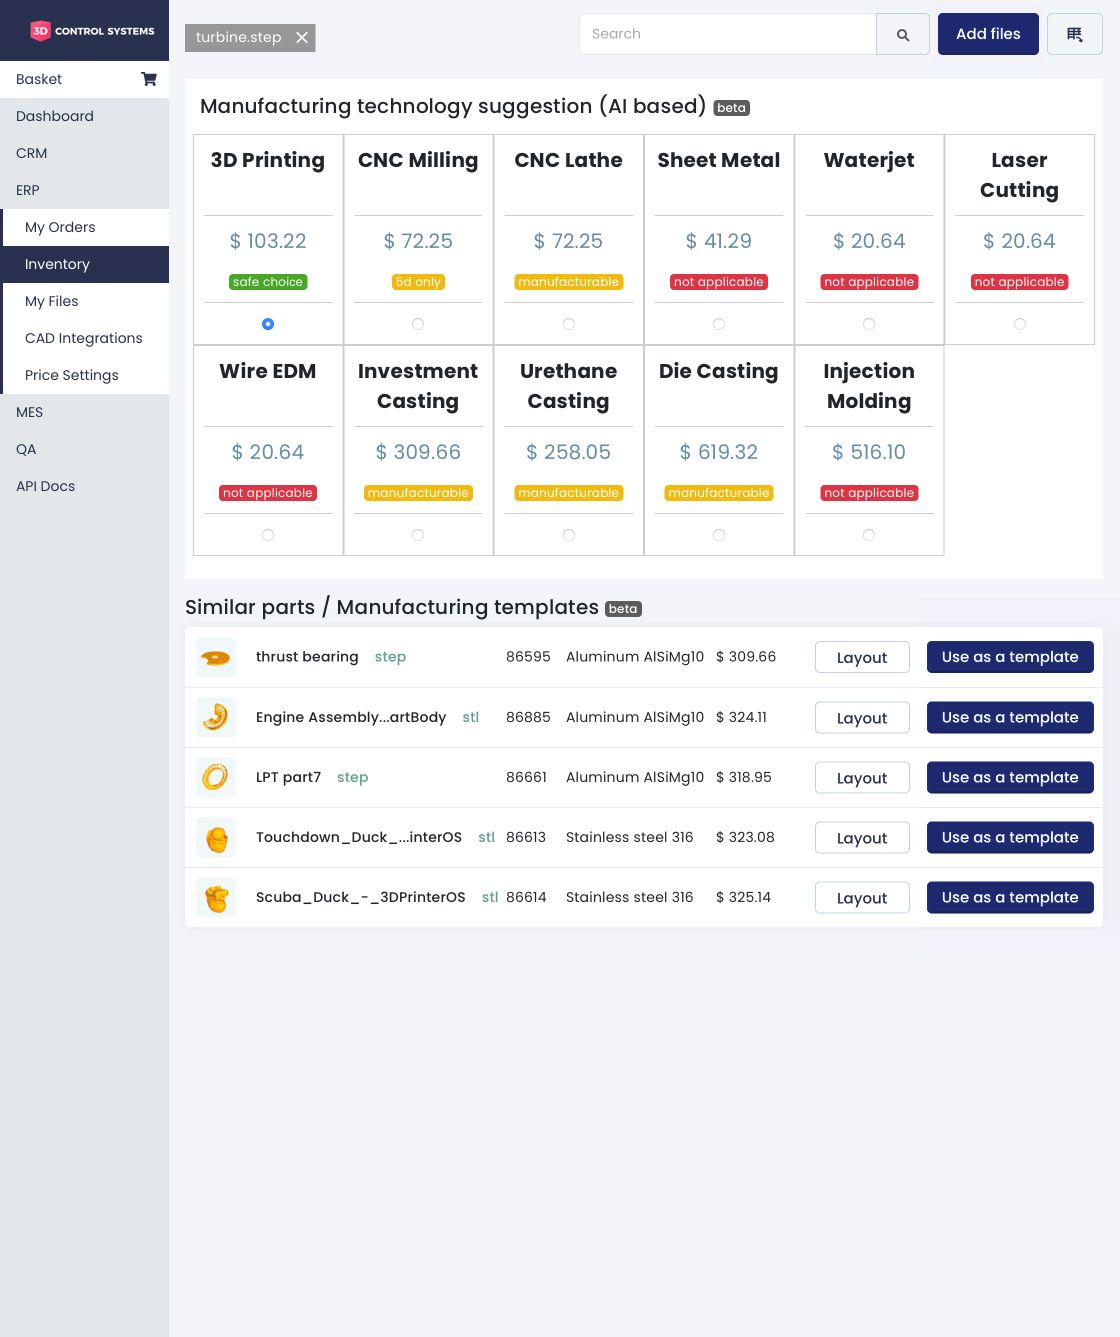Screen dimensions: 1120x1337
Task: Click the export table icon next to Add files
Action: click(1074, 34)
